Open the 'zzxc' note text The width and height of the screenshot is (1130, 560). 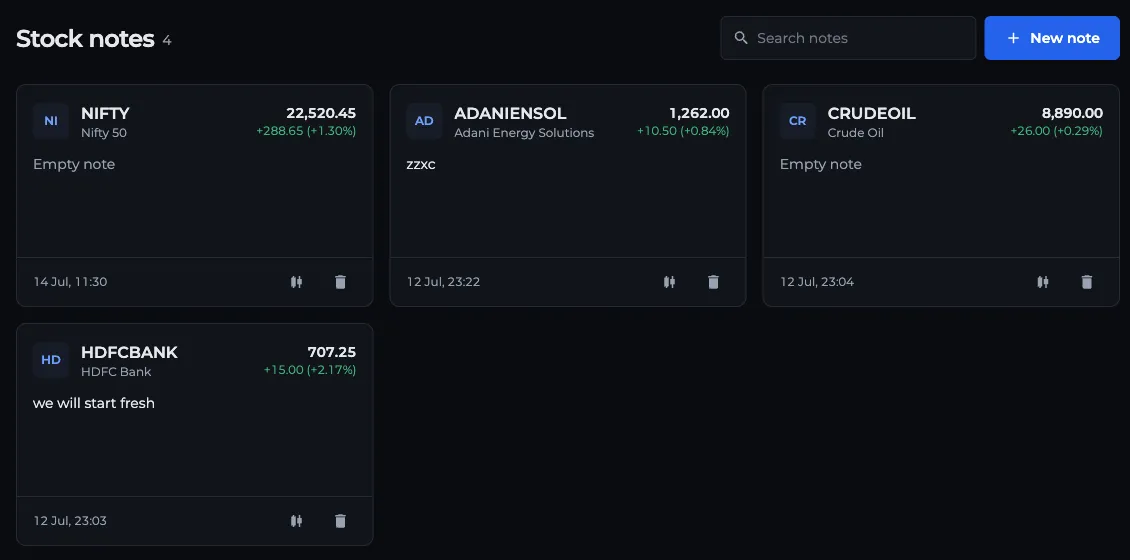coord(421,165)
